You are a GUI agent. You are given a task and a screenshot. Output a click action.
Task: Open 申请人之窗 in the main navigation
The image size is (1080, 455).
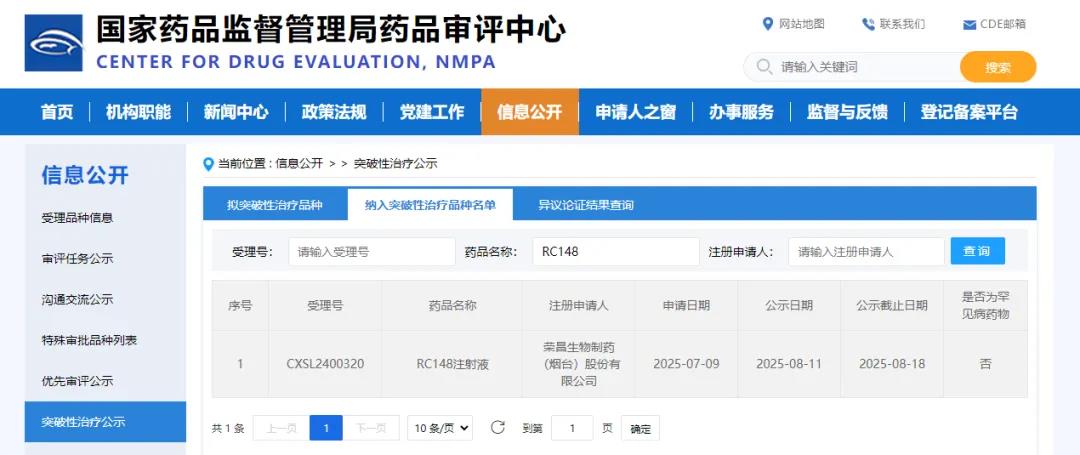pos(636,112)
